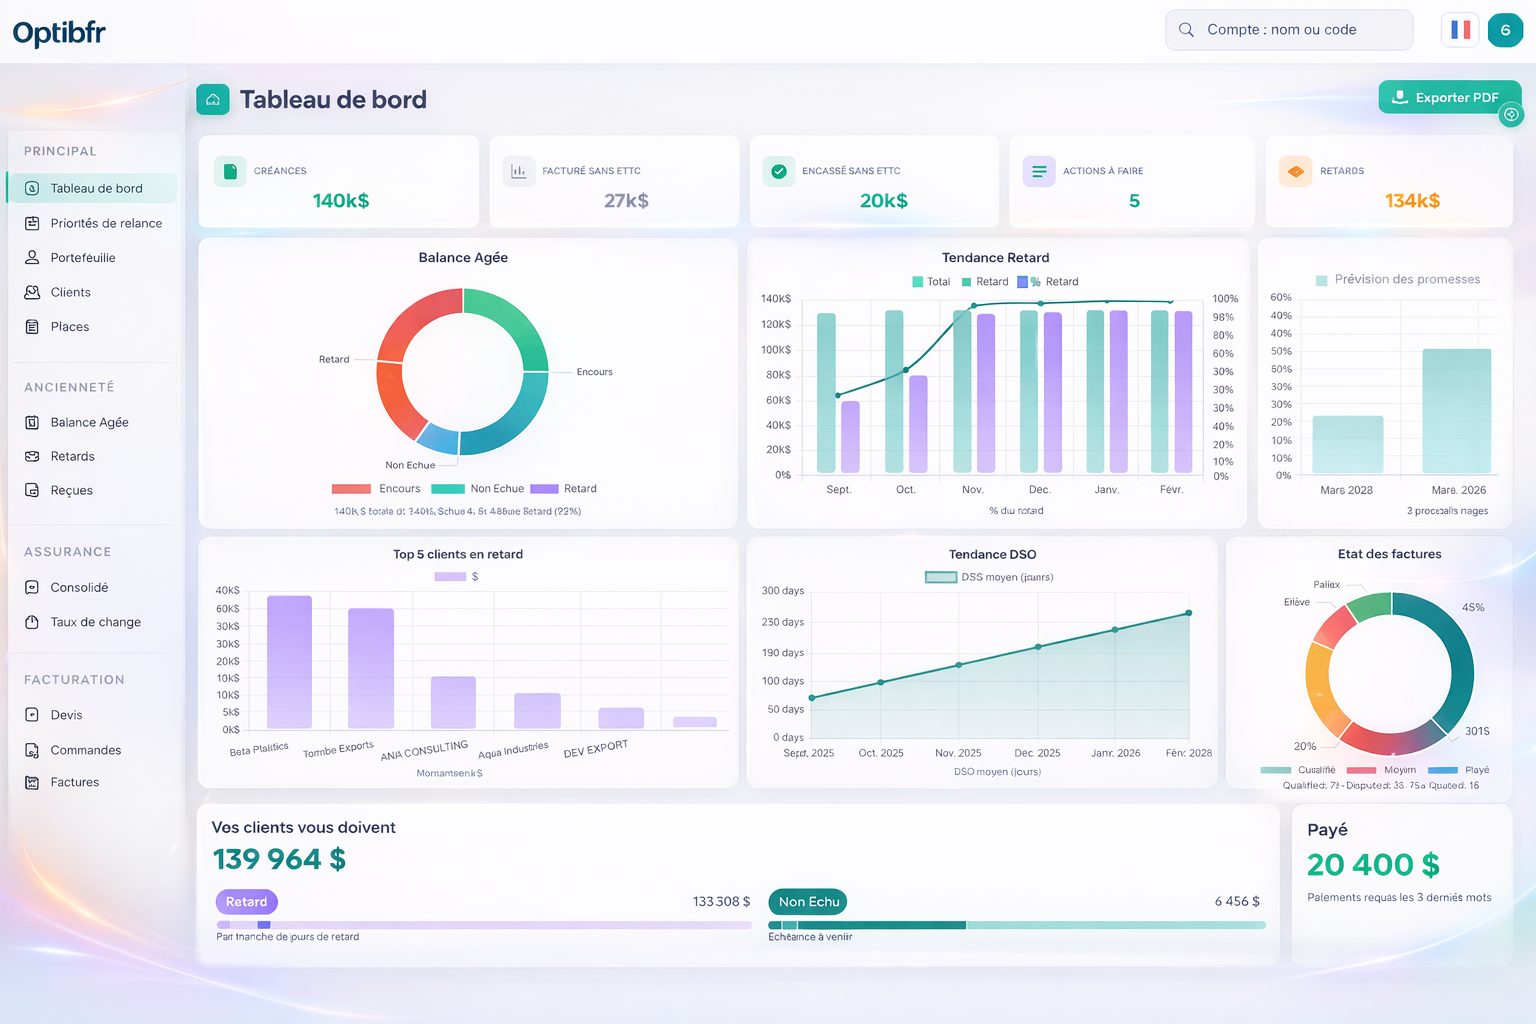Click the home icon beside Tableau de bord title
Screen dimensions: 1536x1024
pyautogui.click(x=212, y=99)
